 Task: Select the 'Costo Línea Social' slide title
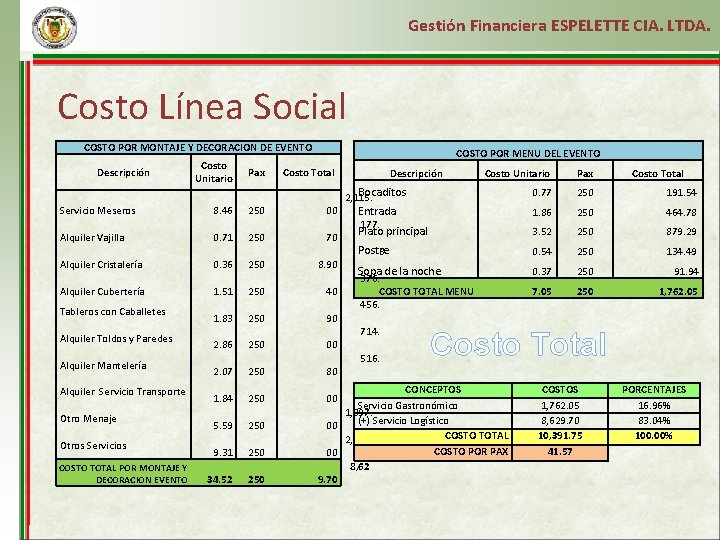pyautogui.click(x=201, y=107)
